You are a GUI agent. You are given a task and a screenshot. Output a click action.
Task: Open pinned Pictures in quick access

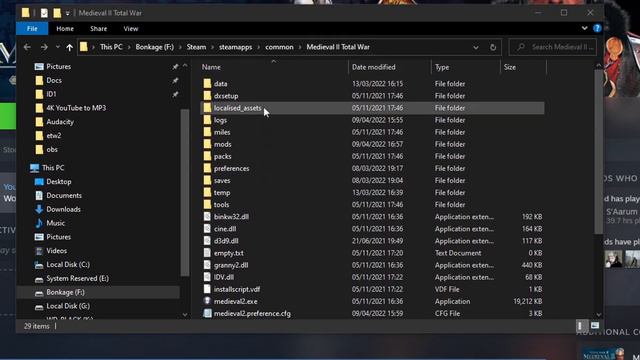click(x=58, y=67)
